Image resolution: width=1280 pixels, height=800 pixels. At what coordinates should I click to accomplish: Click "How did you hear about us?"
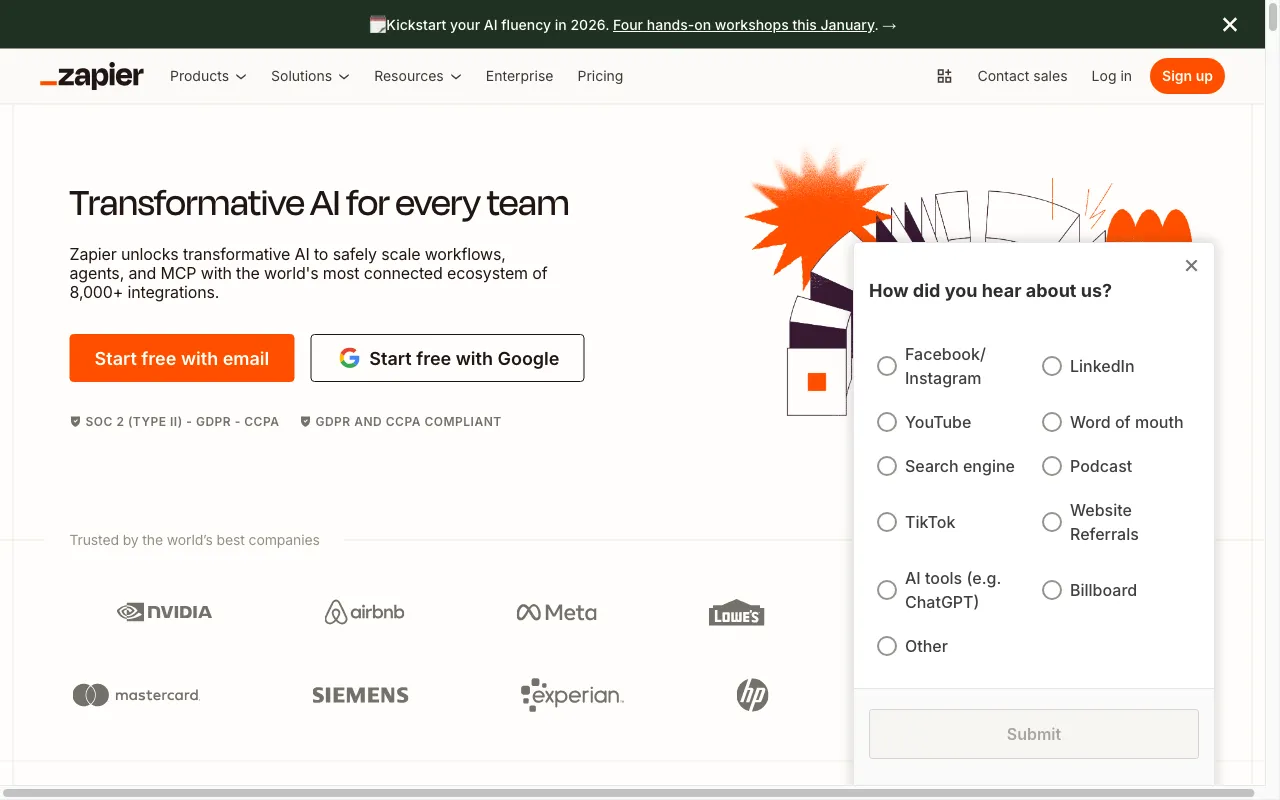pyautogui.click(x=990, y=291)
